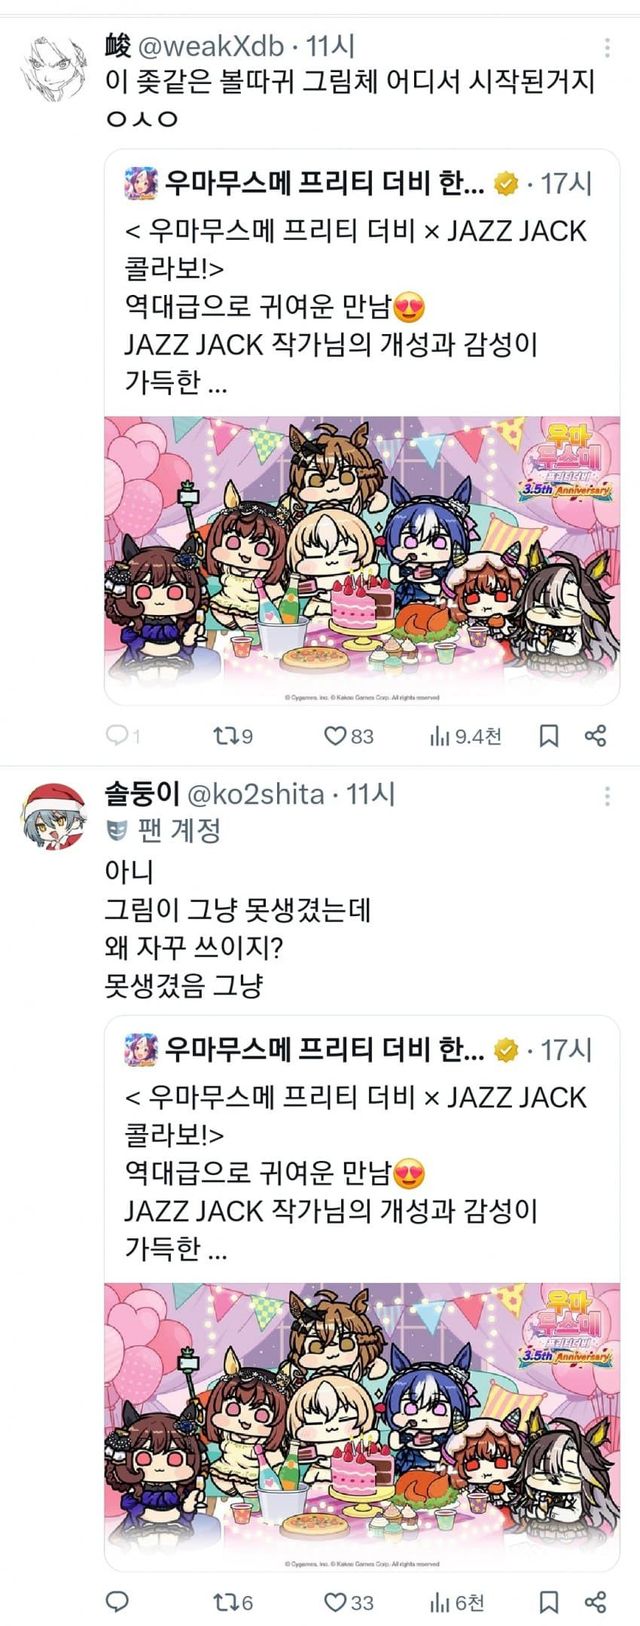This screenshot has width=640, height=1626.
Task: Open @ko2shita username link
Action: 256,794
